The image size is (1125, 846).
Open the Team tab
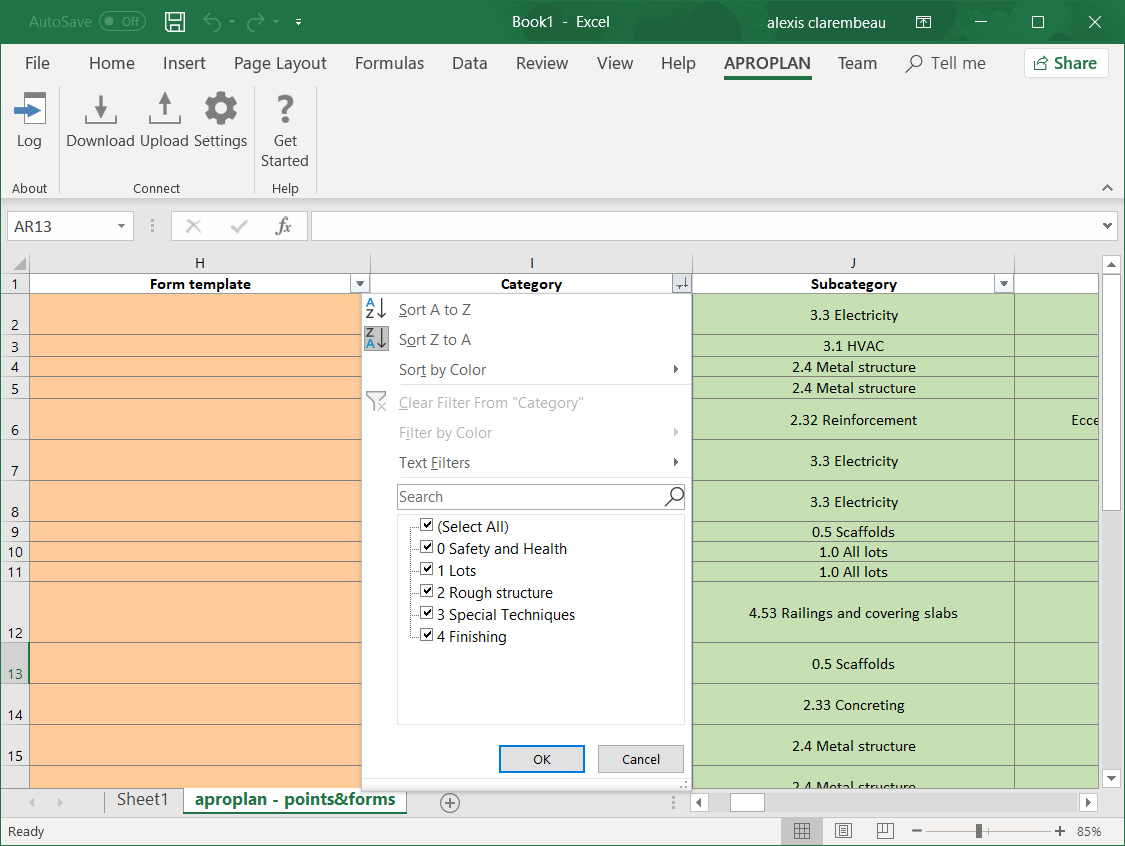point(857,63)
